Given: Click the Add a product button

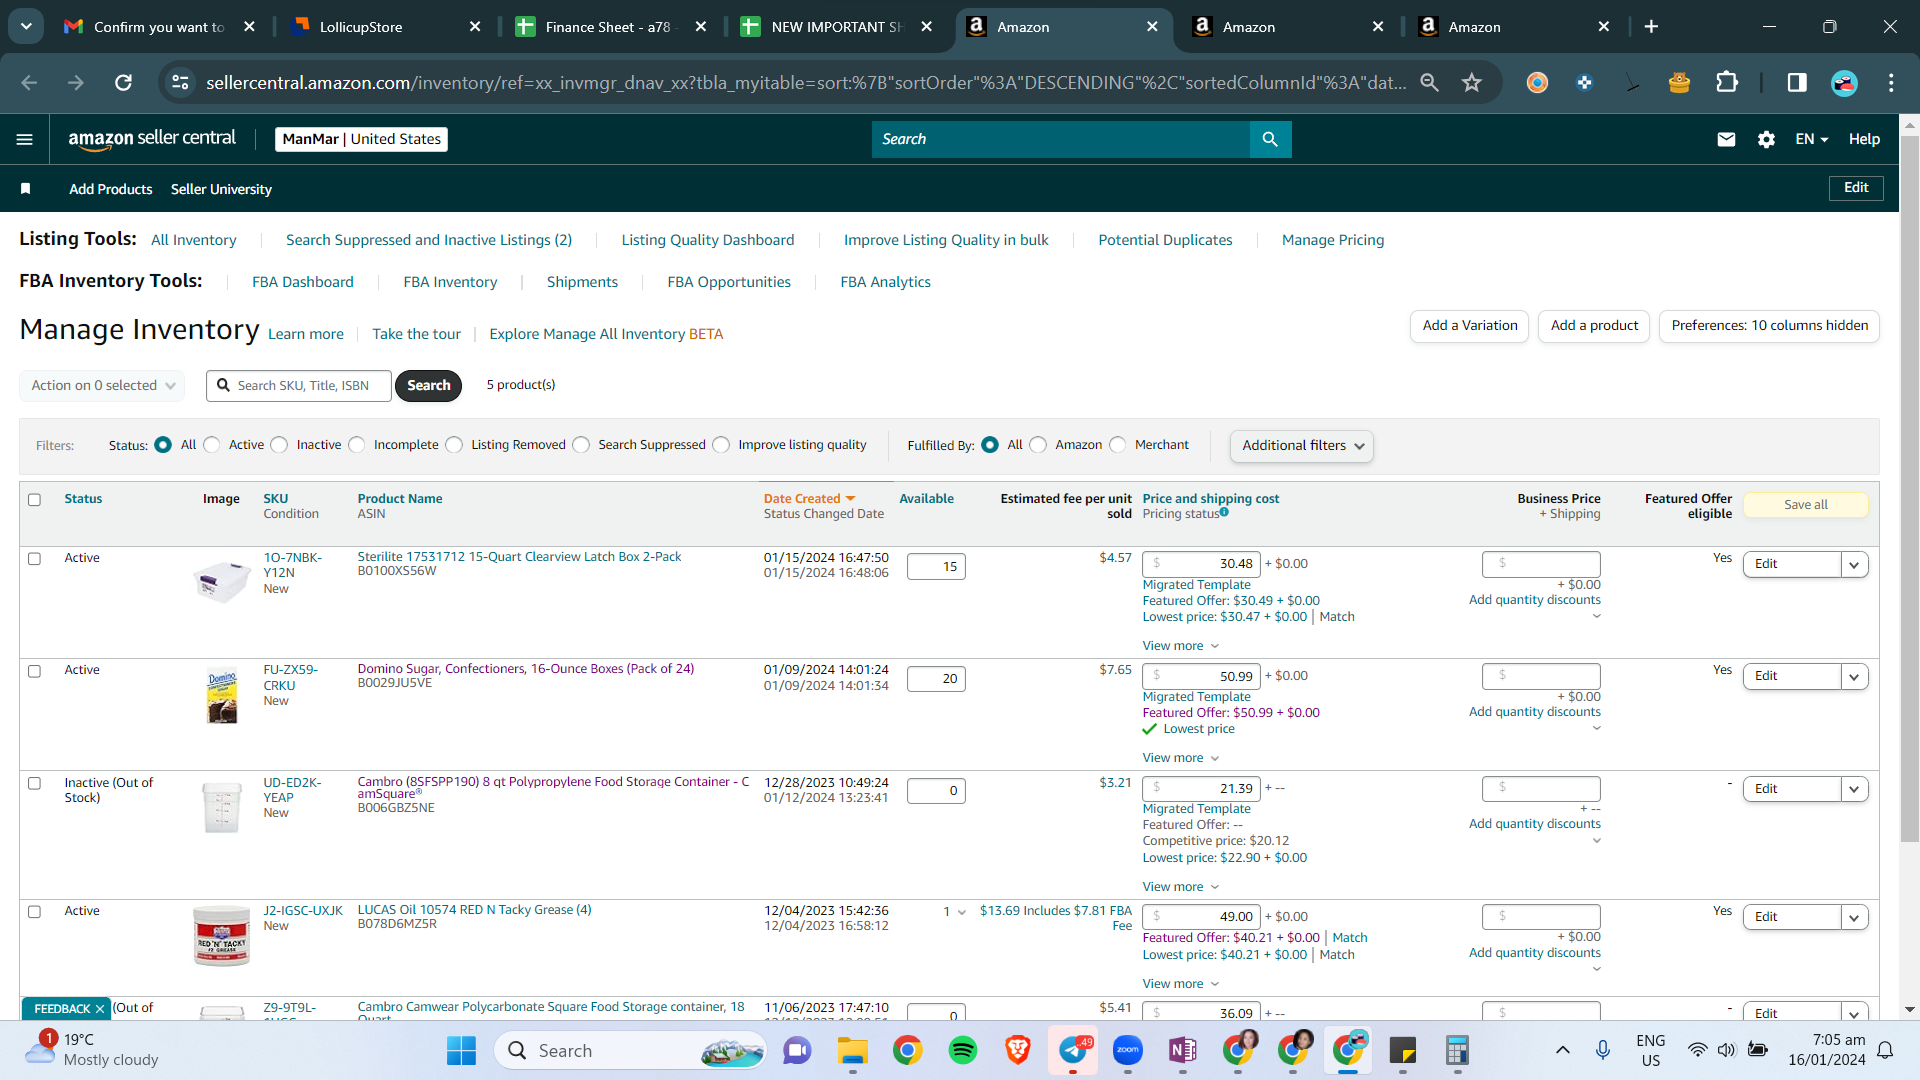Looking at the screenshot, I should (1594, 326).
